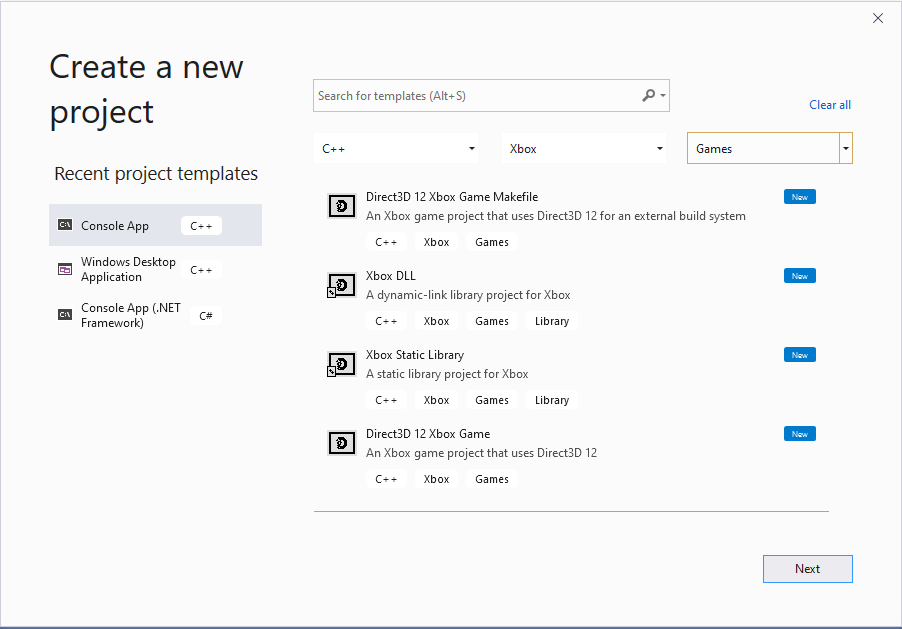Click the Console App (.NET Framework) icon
Screen dimensions: 902x629
(65, 315)
